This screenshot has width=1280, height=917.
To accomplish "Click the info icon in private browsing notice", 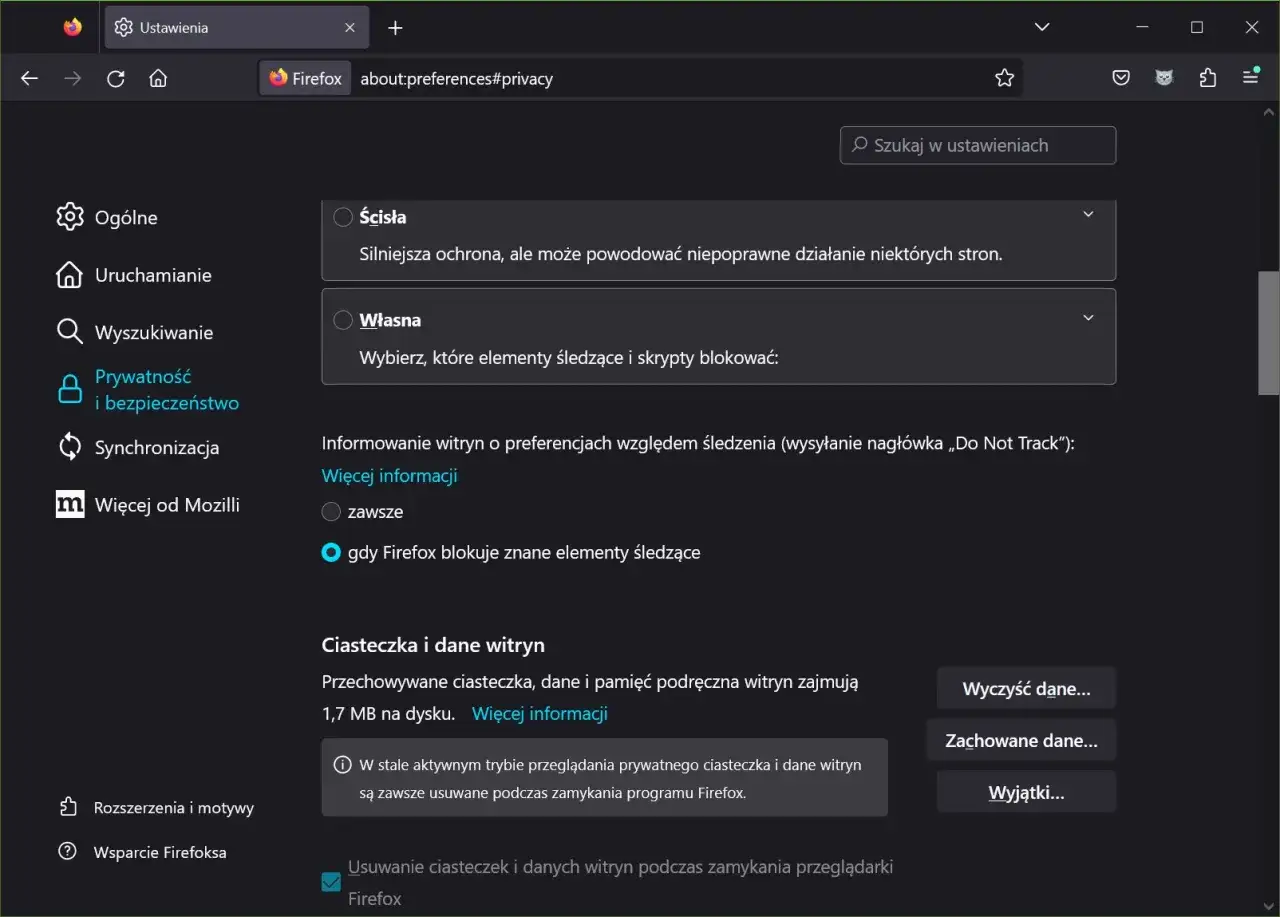I will click(x=342, y=765).
